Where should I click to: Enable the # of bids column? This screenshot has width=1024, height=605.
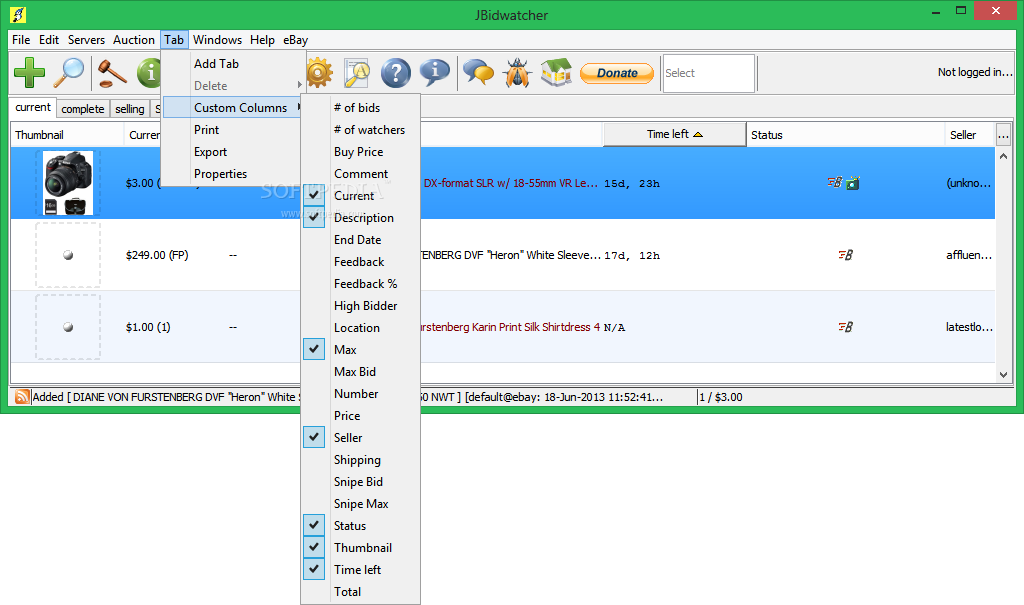point(360,108)
